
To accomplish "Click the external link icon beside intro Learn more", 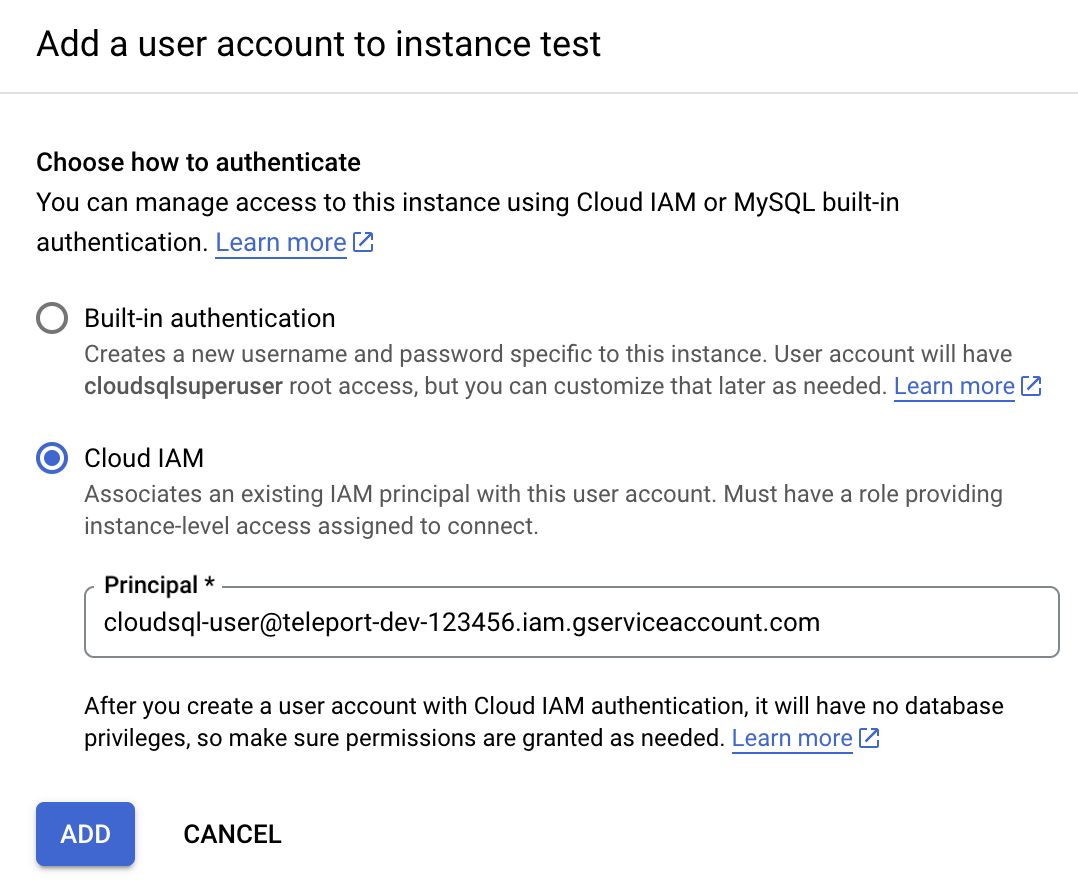I will [x=363, y=242].
